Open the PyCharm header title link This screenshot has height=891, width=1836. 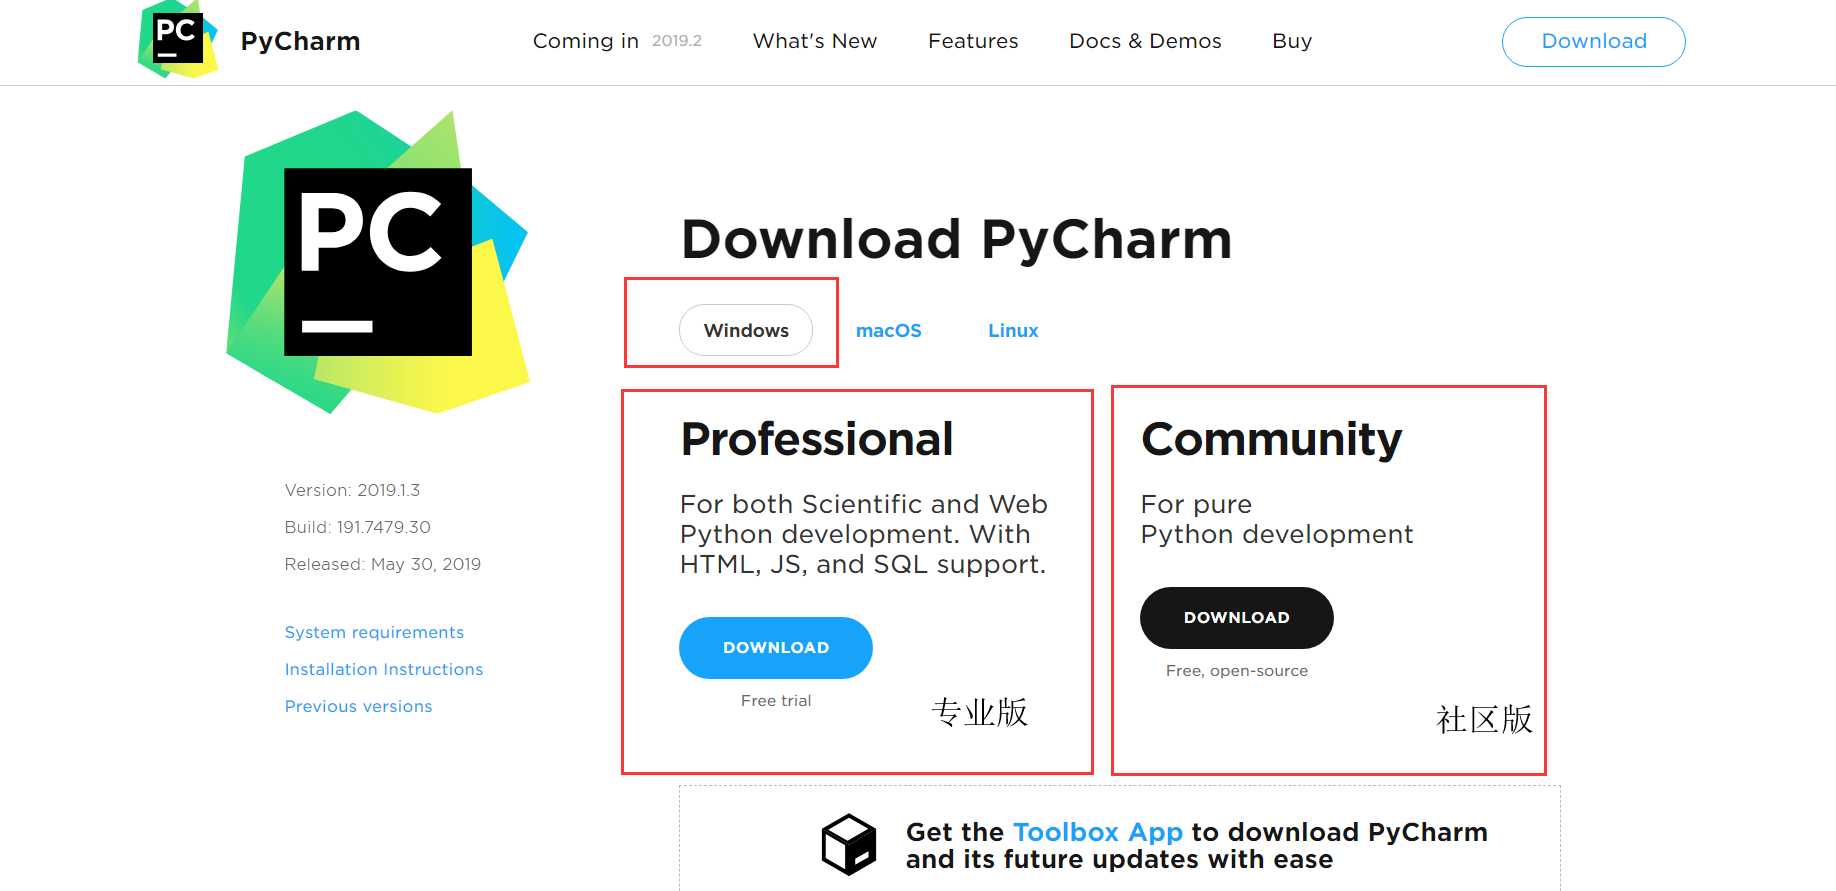(x=300, y=41)
